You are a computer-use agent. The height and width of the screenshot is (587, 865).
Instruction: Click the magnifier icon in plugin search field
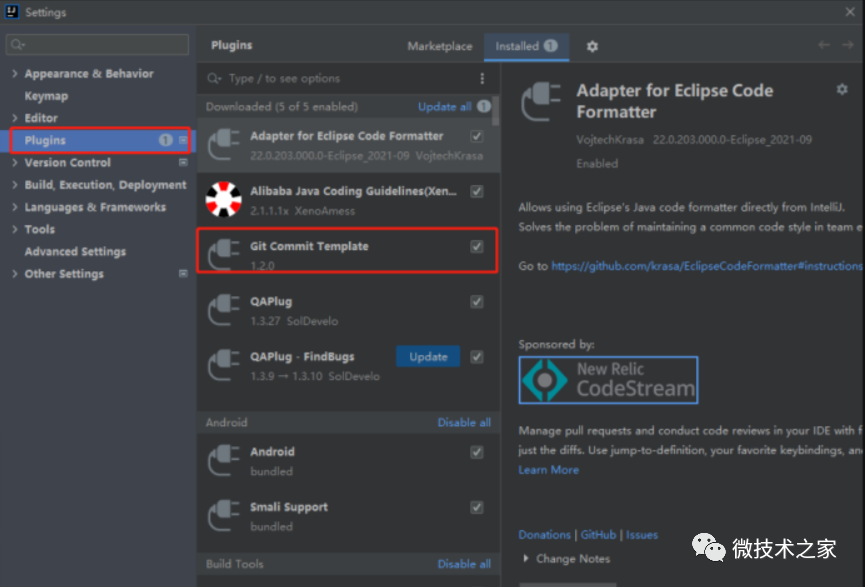click(214, 79)
